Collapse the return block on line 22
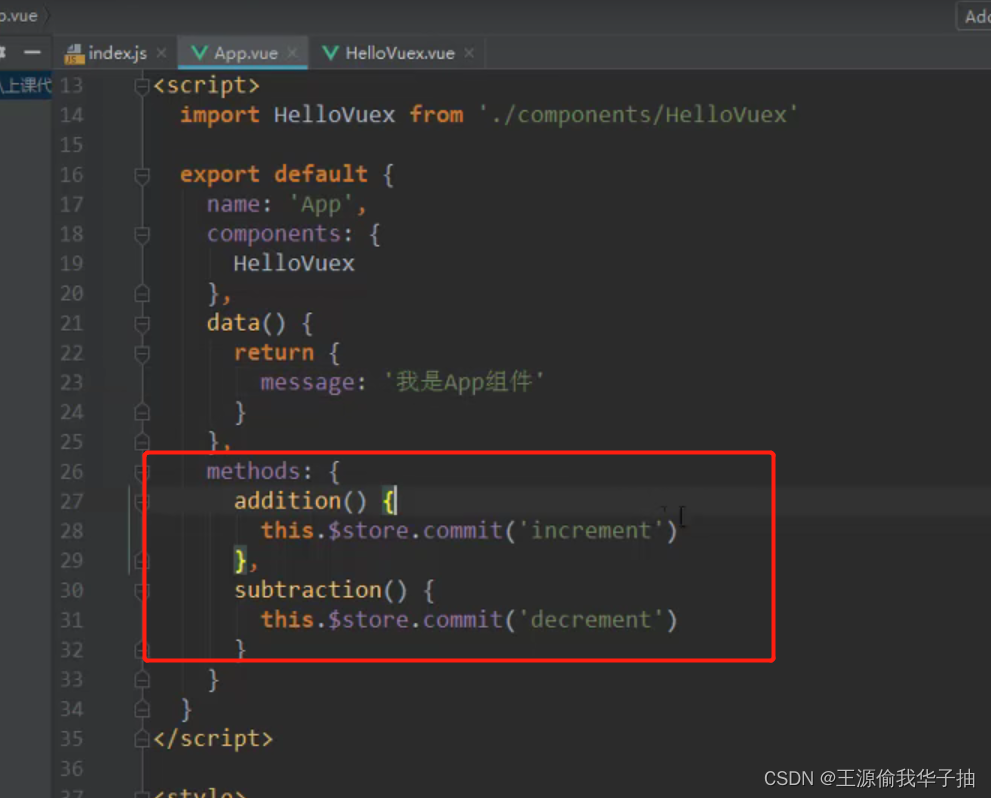Viewport: 991px width, 798px height. pos(142,353)
